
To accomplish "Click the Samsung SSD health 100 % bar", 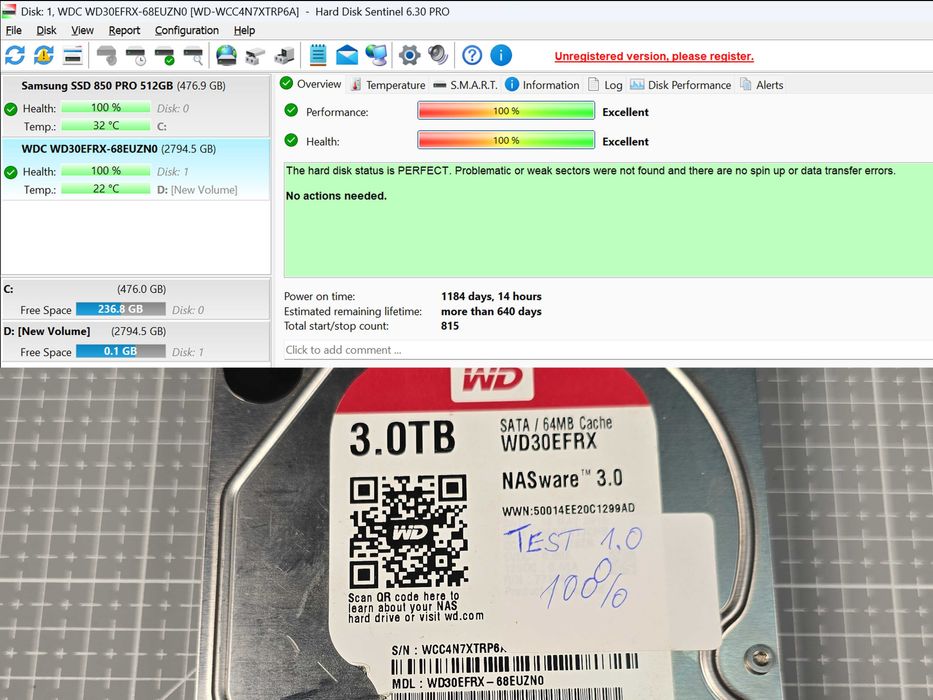I will coord(105,107).
